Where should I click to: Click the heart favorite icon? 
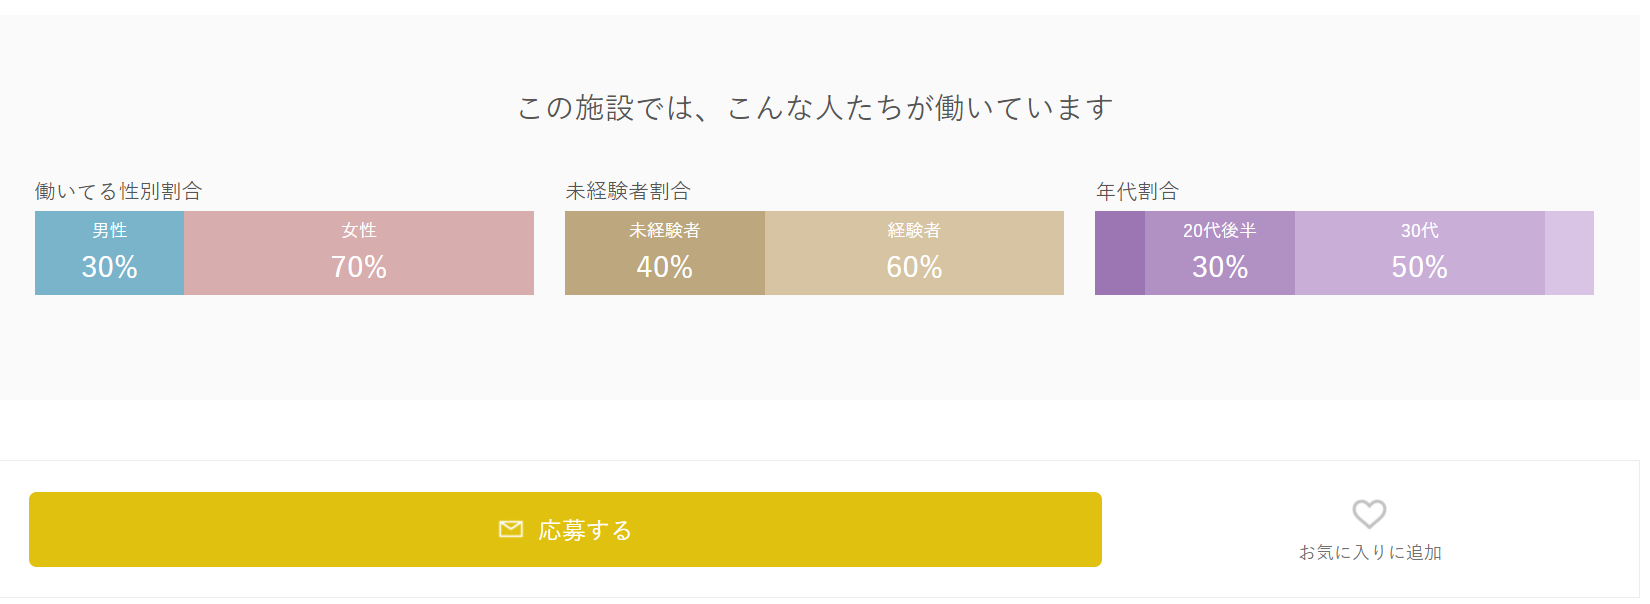(1369, 514)
